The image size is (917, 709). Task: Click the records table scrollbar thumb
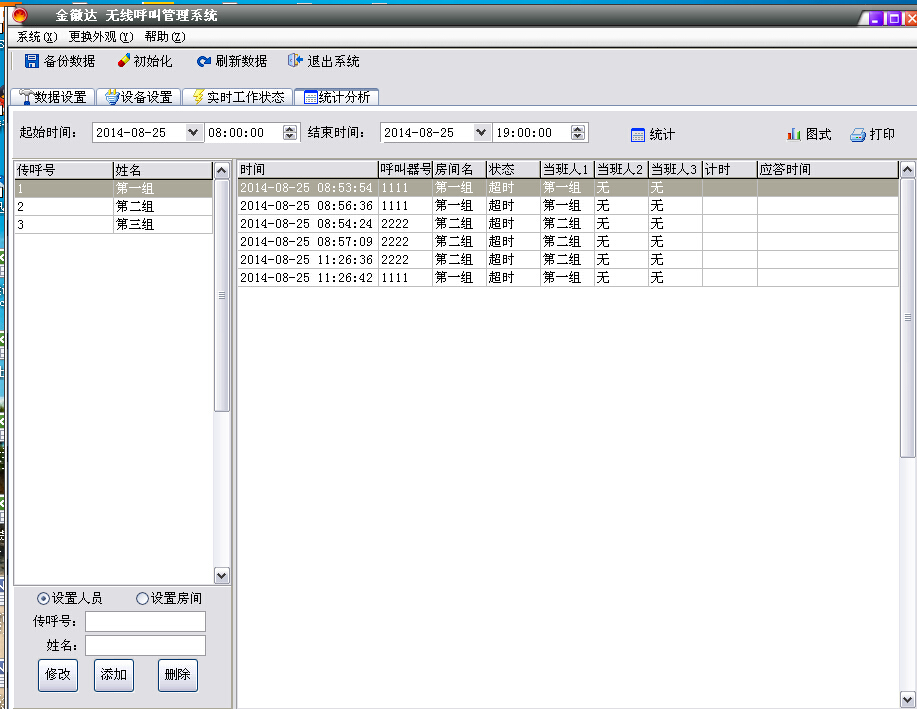(908, 318)
